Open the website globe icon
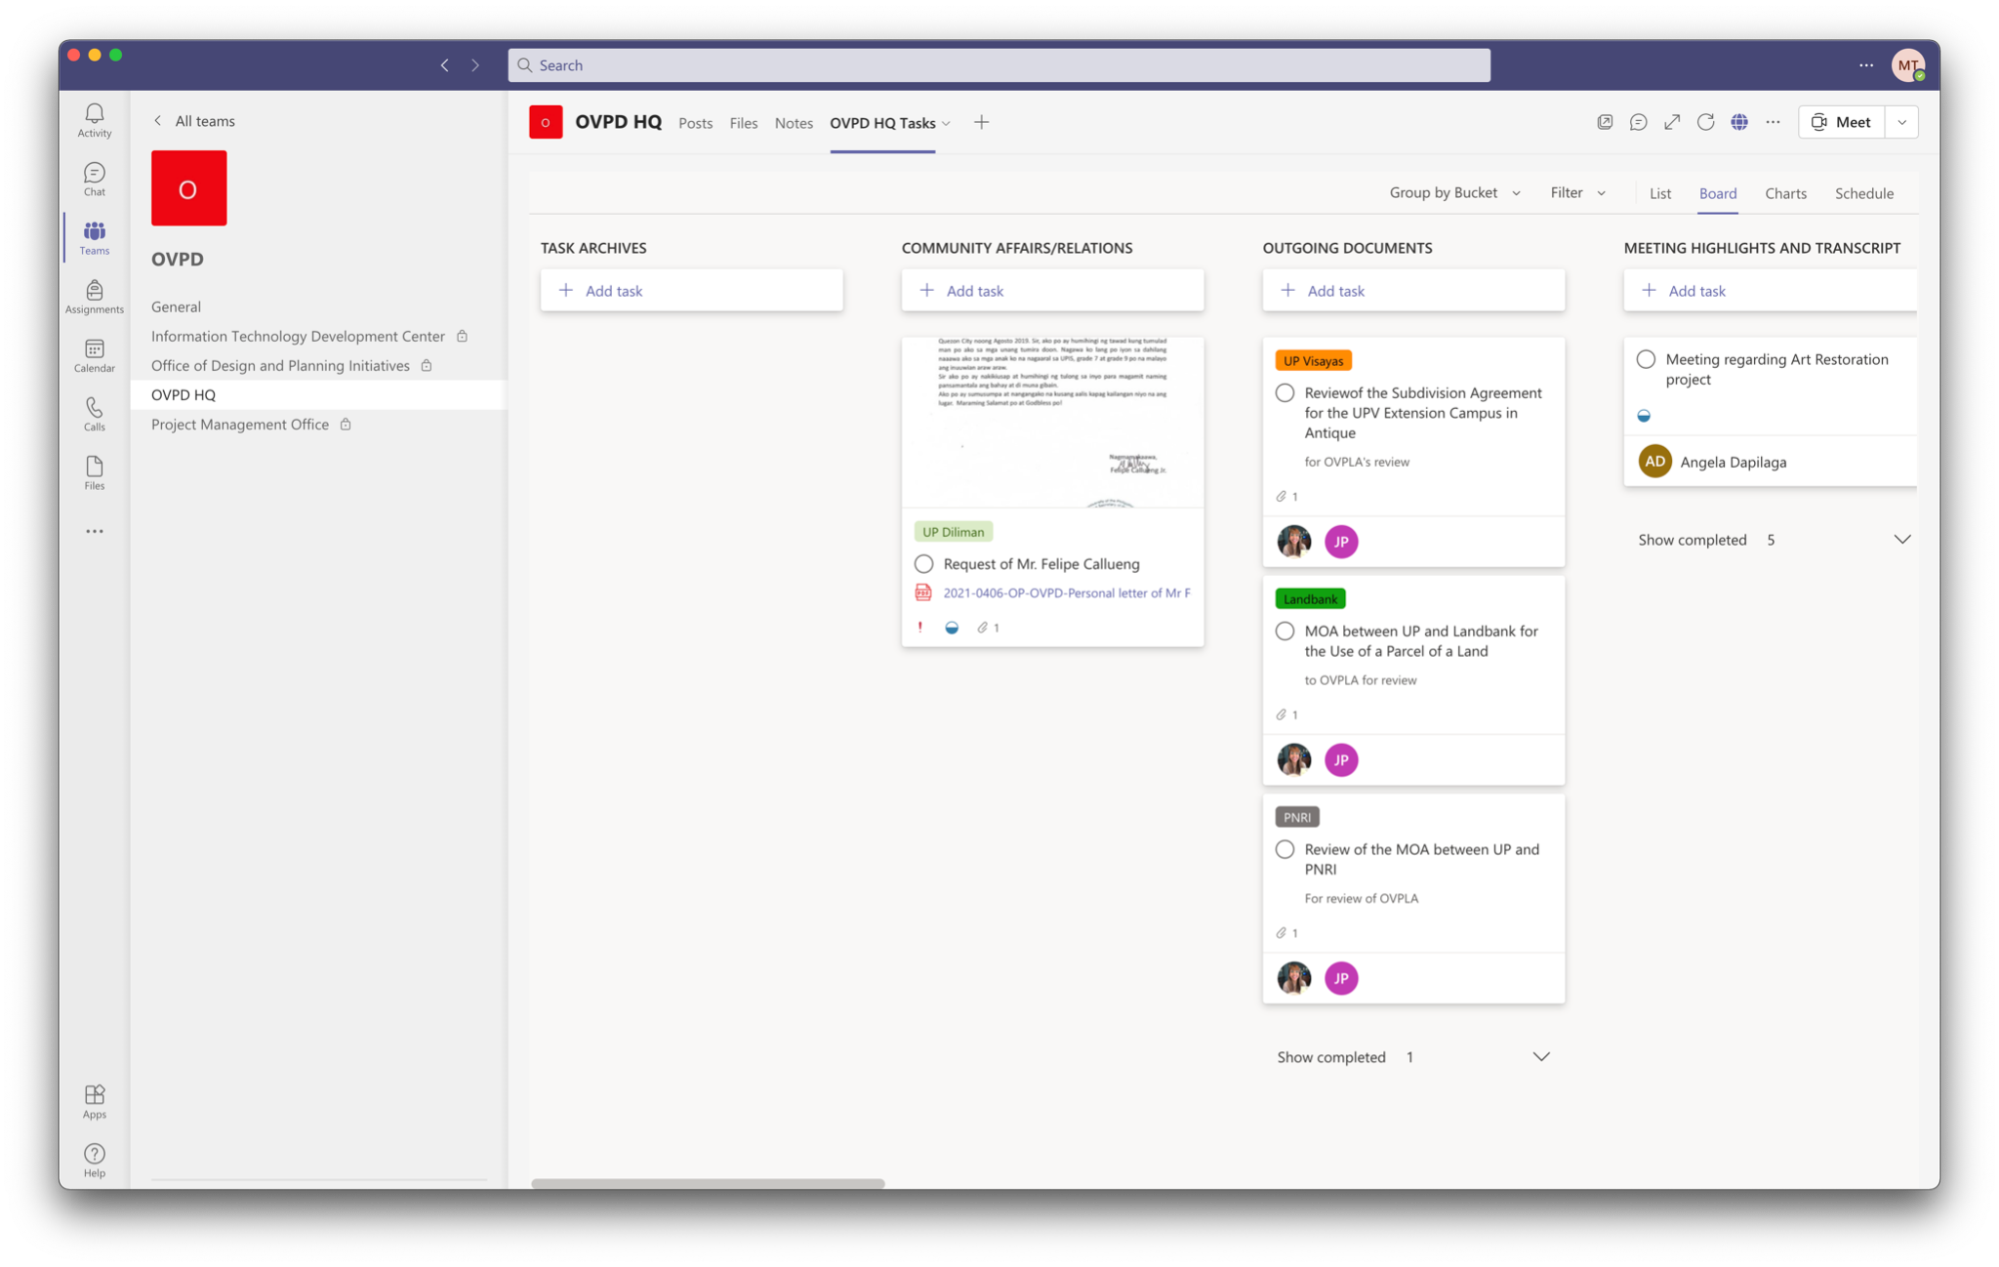1999x1267 pixels. (x=1740, y=122)
